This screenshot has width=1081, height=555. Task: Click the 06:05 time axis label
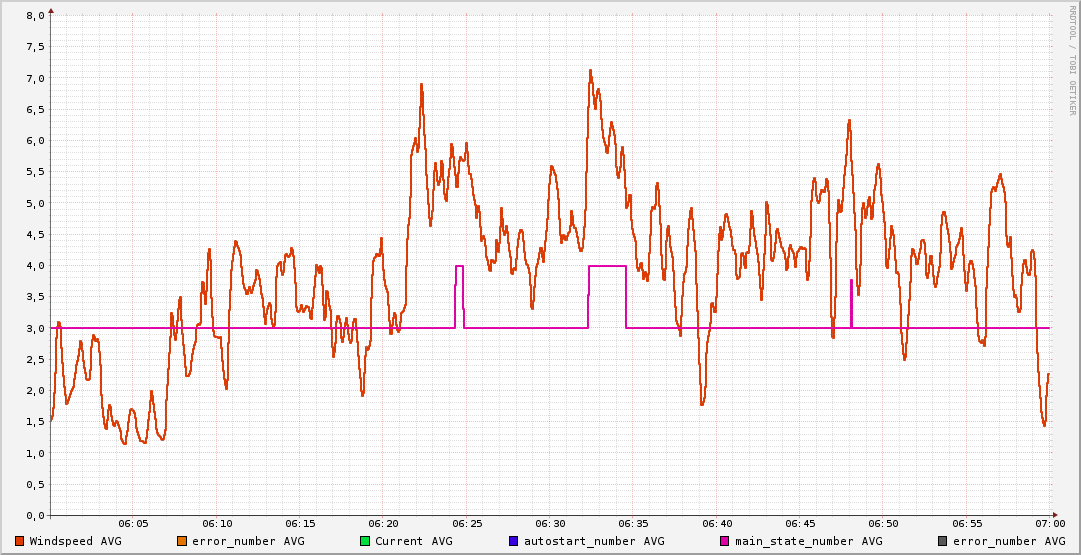click(x=133, y=523)
